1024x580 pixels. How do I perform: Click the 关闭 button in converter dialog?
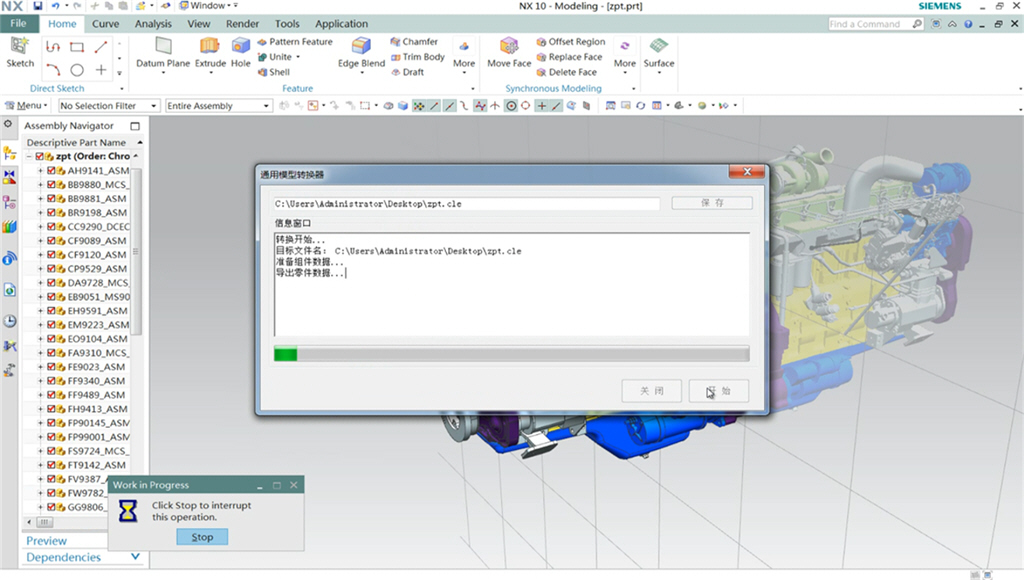click(x=652, y=391)
